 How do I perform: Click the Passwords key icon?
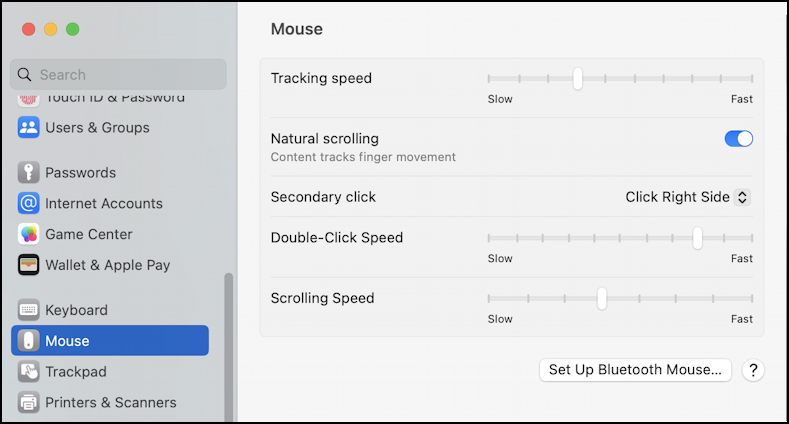coord(28,172)
